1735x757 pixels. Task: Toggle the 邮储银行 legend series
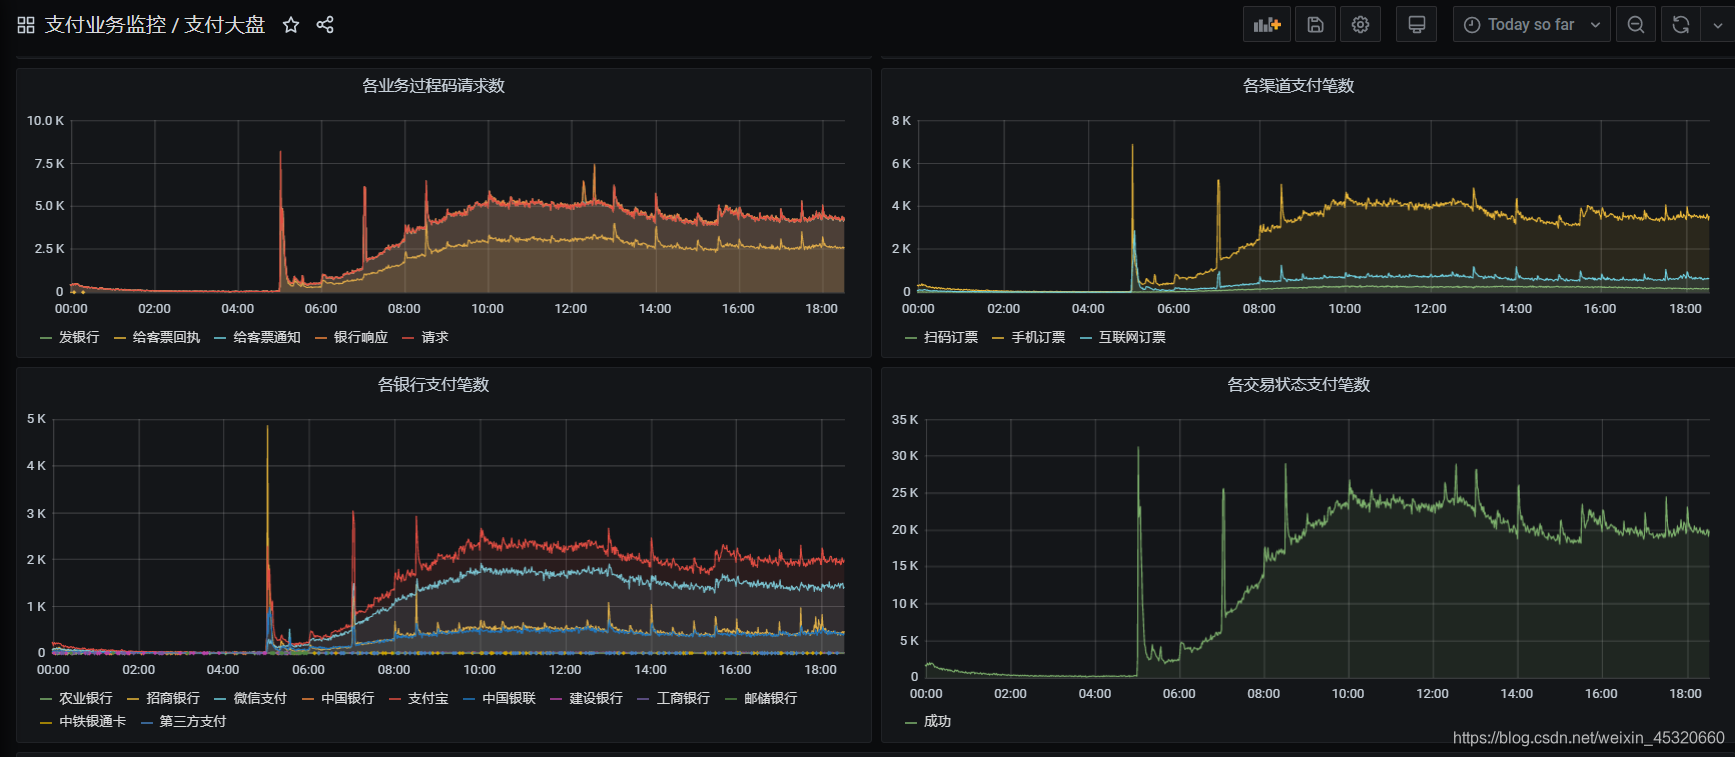771,699
